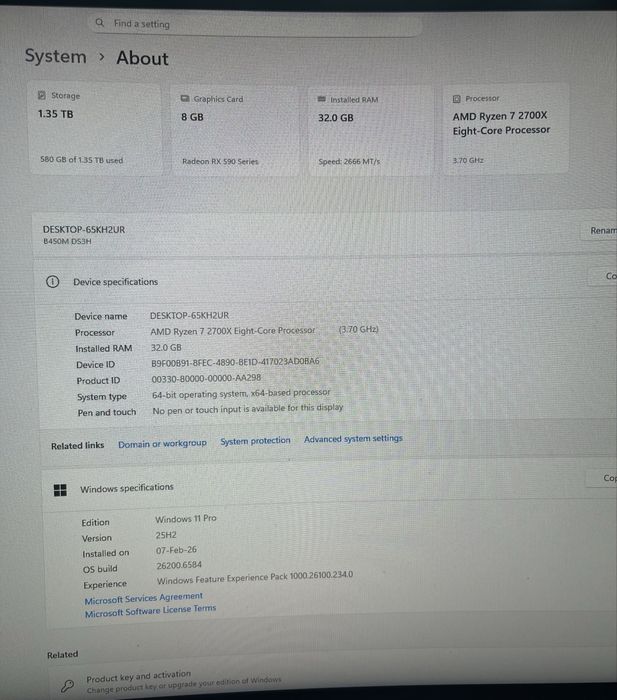Viewport: 617px width, 700px height.
Task: Select Device ID value B9F00891-8FEC-4890-BE1D-417023AD0BA6
Action: [235, 362]
